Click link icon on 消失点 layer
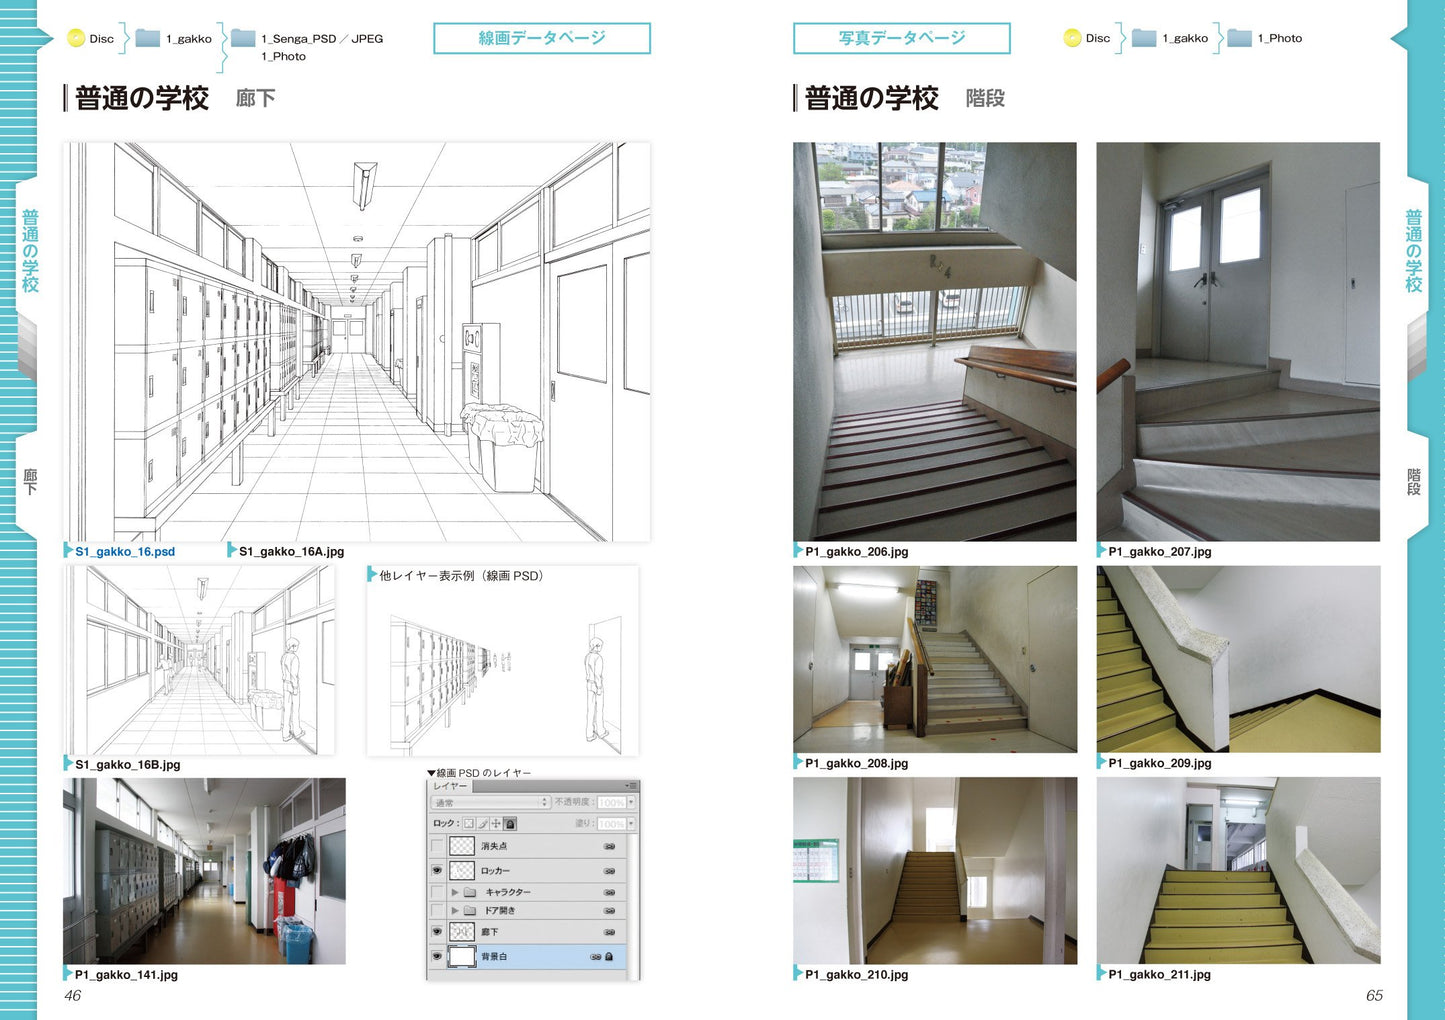 (x=609, y=846)
